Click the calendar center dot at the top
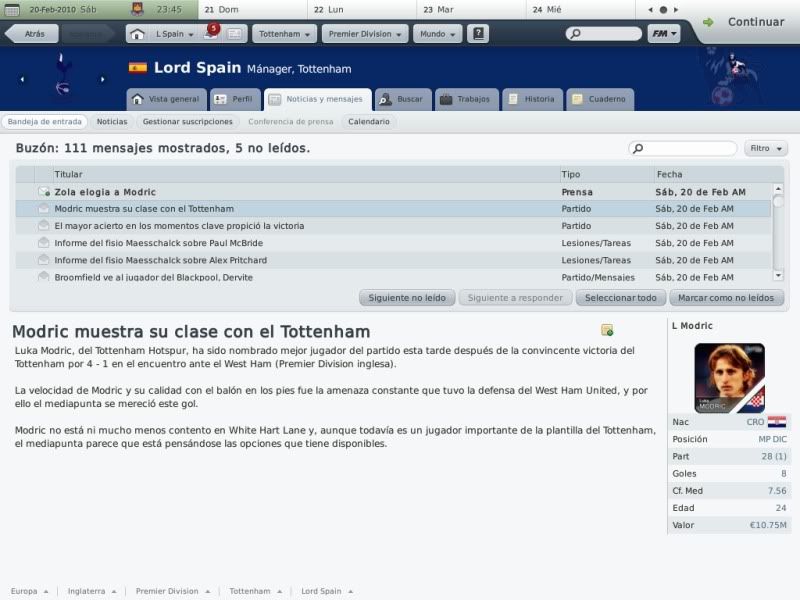 pos(663,10)
